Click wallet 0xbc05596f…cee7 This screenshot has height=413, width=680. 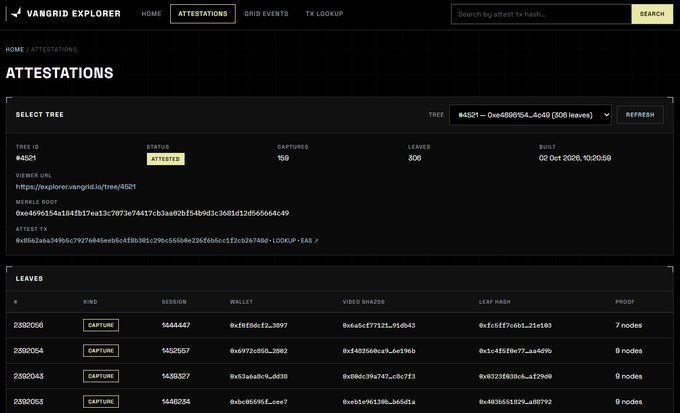[258, 402]
